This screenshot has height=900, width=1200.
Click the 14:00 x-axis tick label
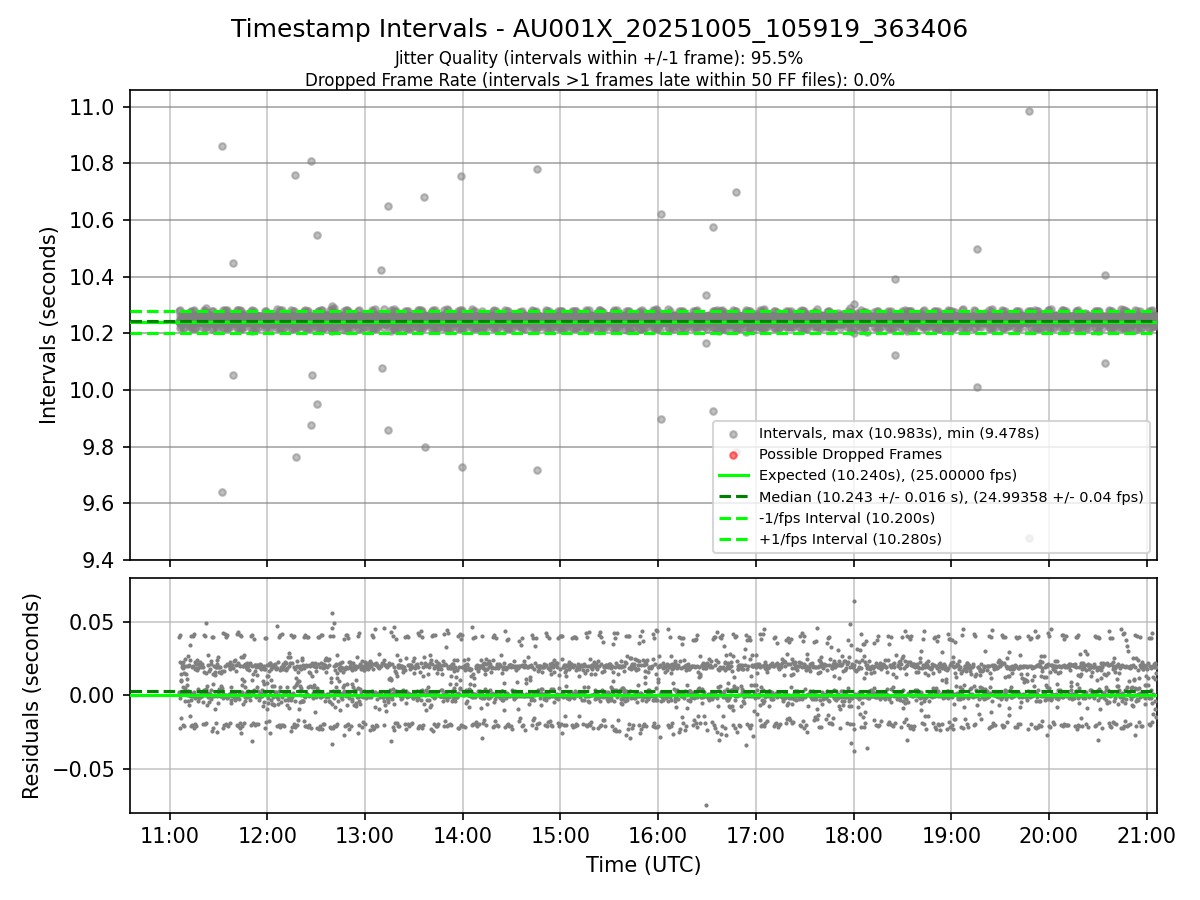(x=462, y=835)
